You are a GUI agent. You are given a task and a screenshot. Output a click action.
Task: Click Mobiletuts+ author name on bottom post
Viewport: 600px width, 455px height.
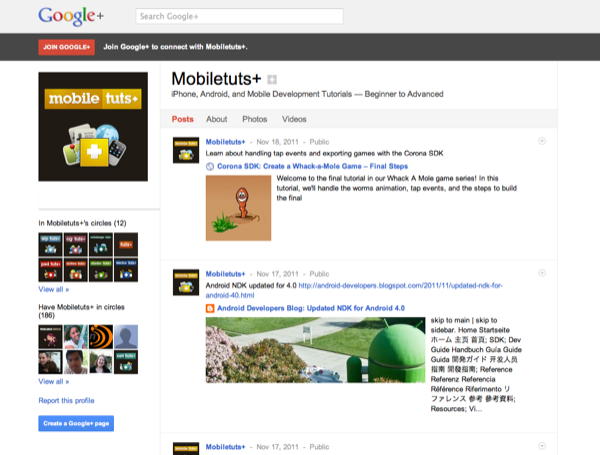(x=225, y=447)
